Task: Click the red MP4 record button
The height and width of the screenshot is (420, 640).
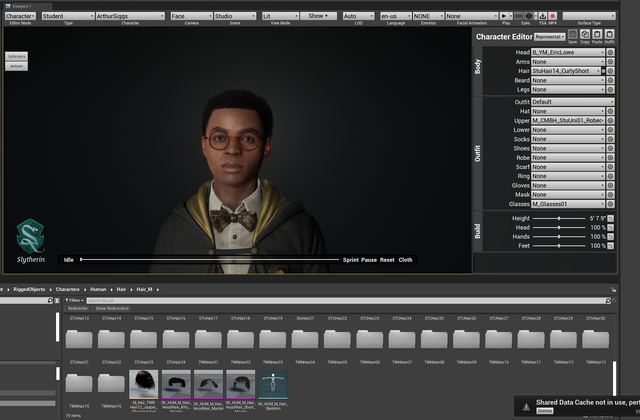Action: 553,16
